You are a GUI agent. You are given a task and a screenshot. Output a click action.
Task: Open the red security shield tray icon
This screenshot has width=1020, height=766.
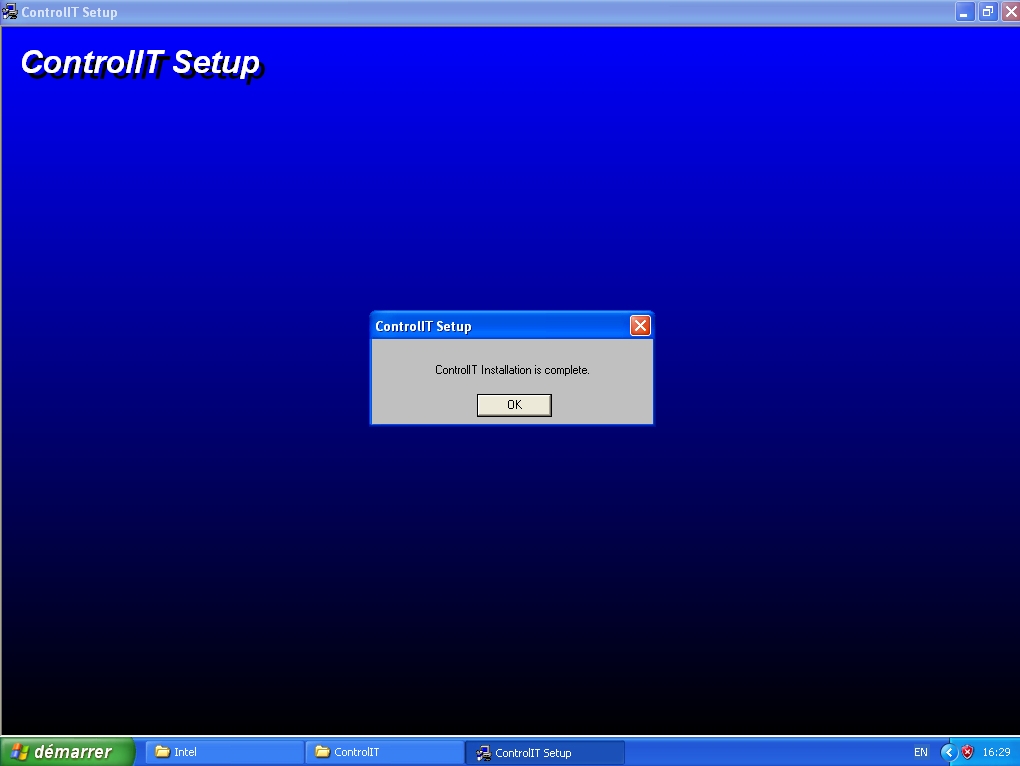pyautogui.click(x=968, y=752)
